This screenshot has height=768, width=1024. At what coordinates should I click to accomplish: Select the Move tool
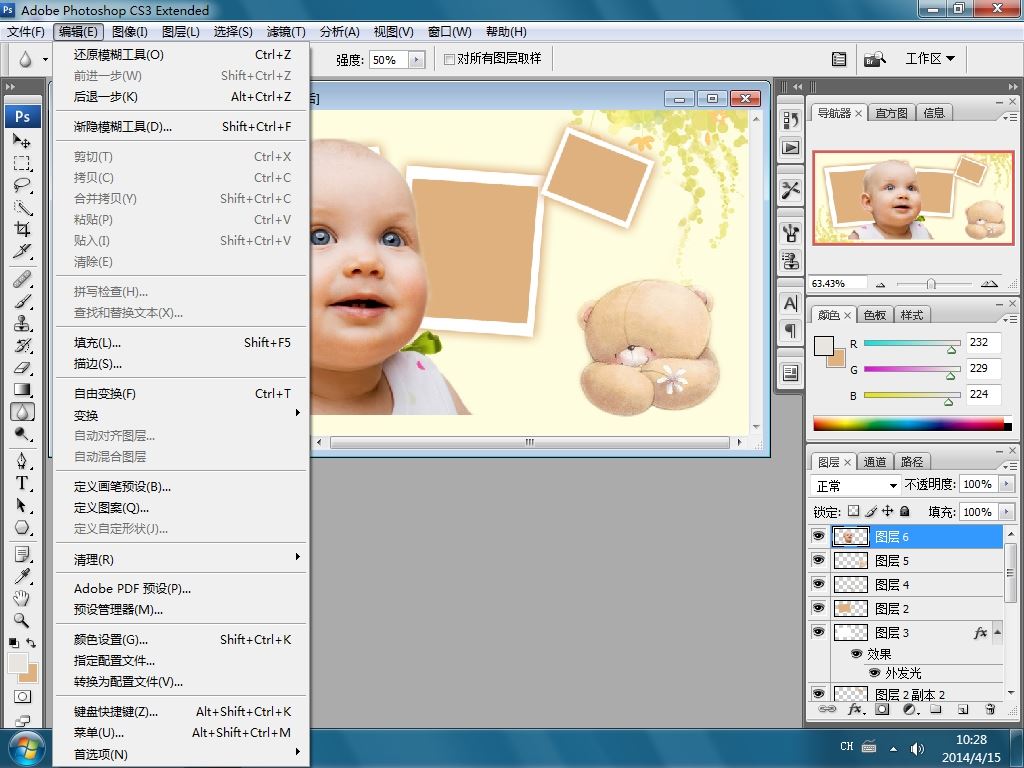(22, 141)
